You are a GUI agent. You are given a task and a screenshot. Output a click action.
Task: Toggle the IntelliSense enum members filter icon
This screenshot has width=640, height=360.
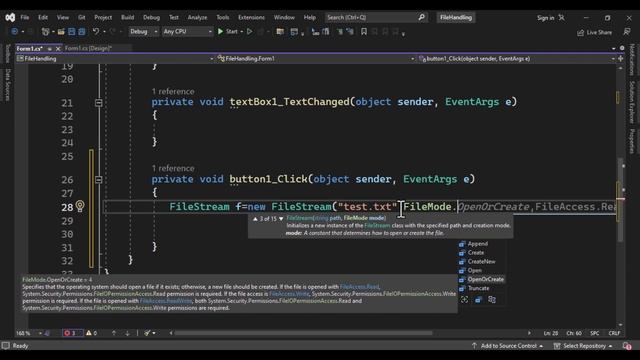click(478, 300)
